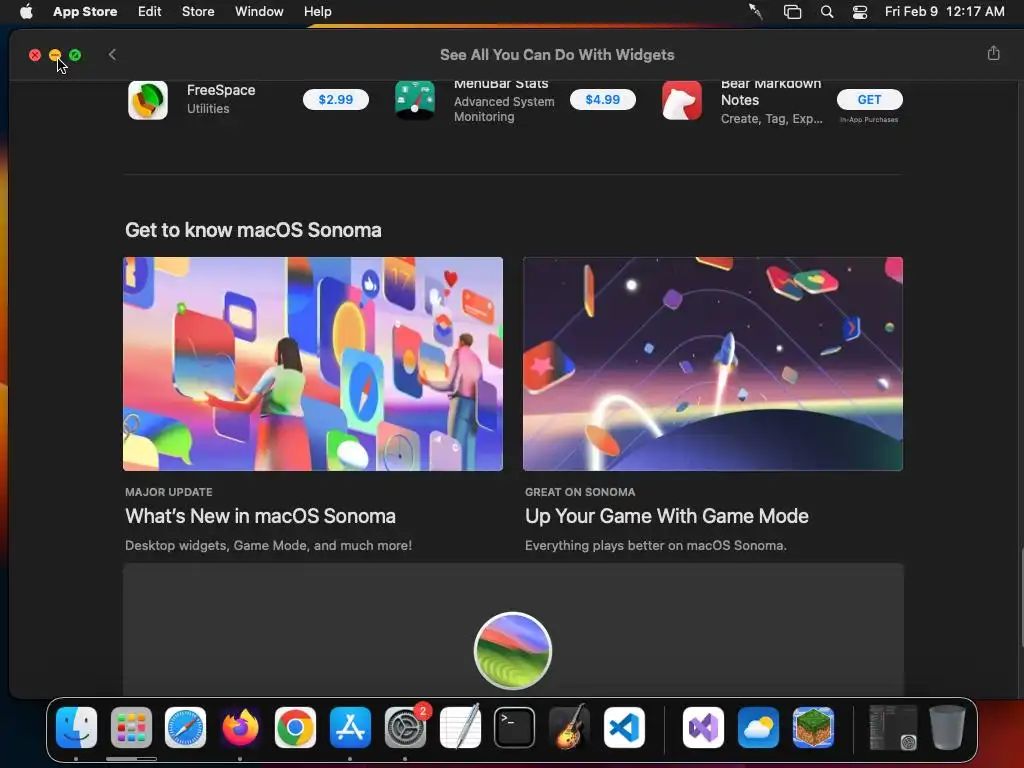Image resolution: width=1024 pixels, height=768 pixels.
Task: Open Spotlight search in menu bar
Action: point(827,12)
